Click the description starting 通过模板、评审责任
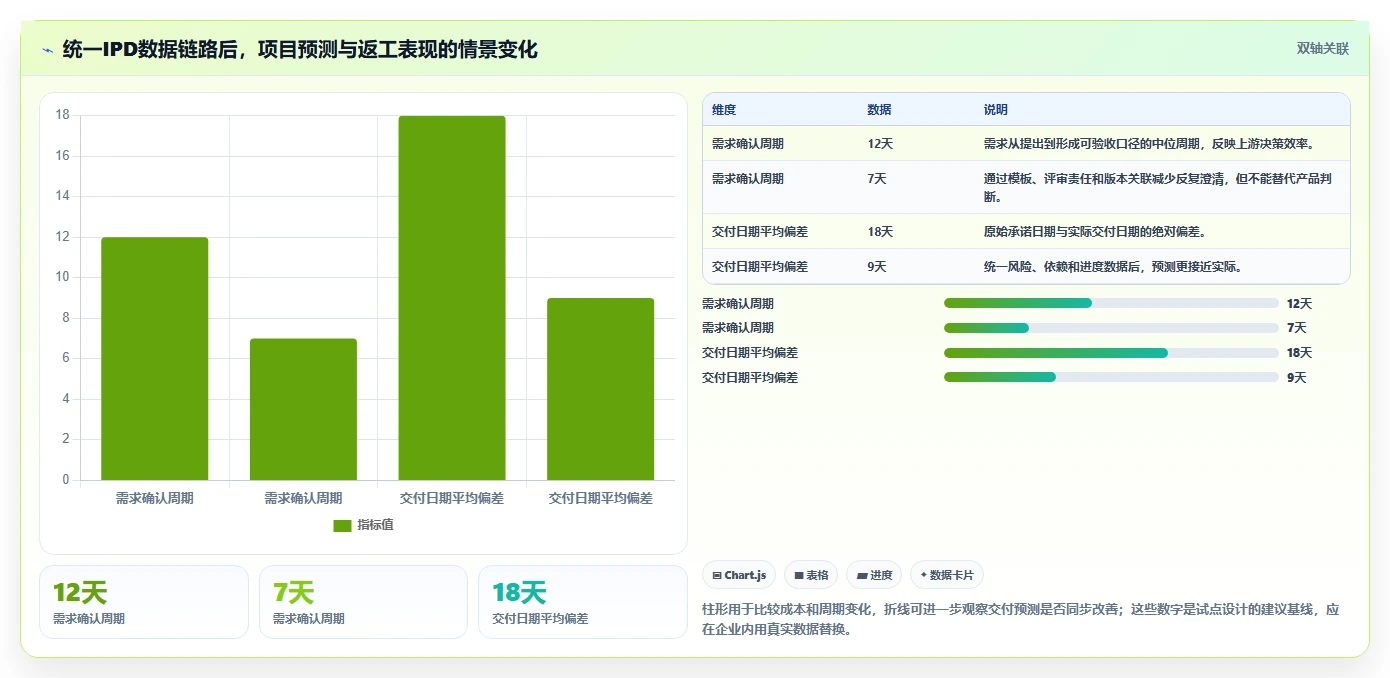The width and height of the screenshot is (1390, 678). click(1158, 188)
